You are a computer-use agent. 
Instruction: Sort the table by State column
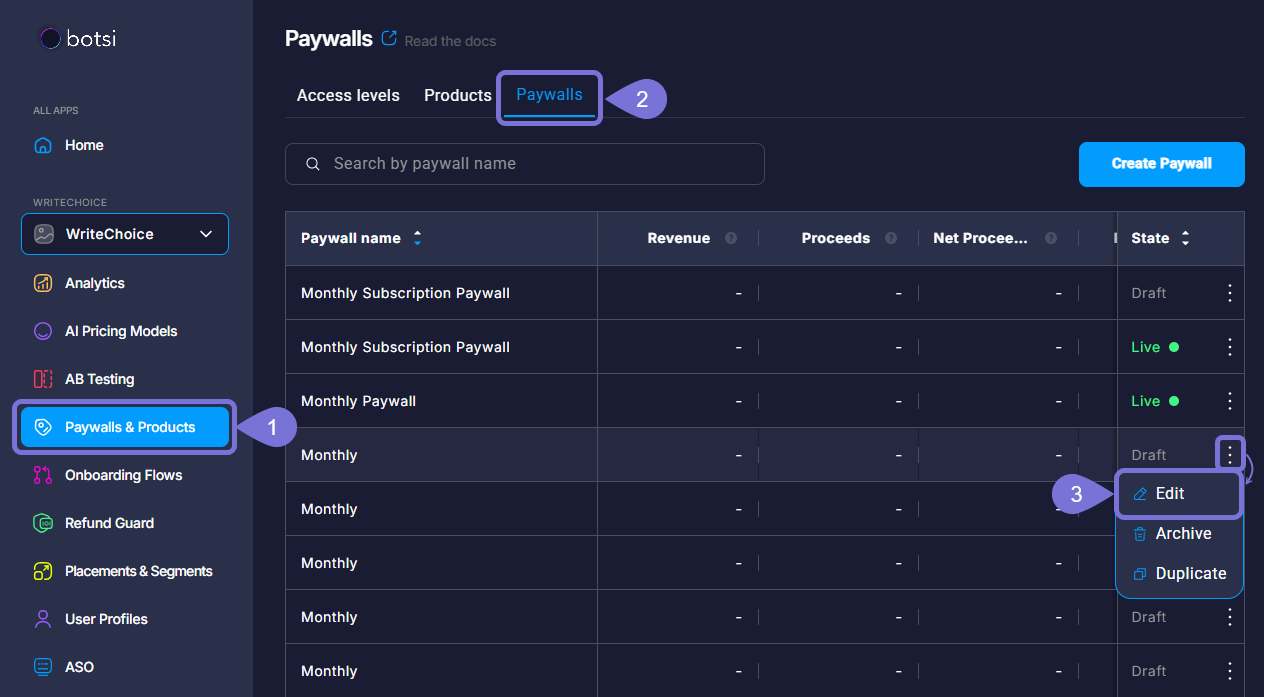pyautogui.click(x=1184, y=238)
